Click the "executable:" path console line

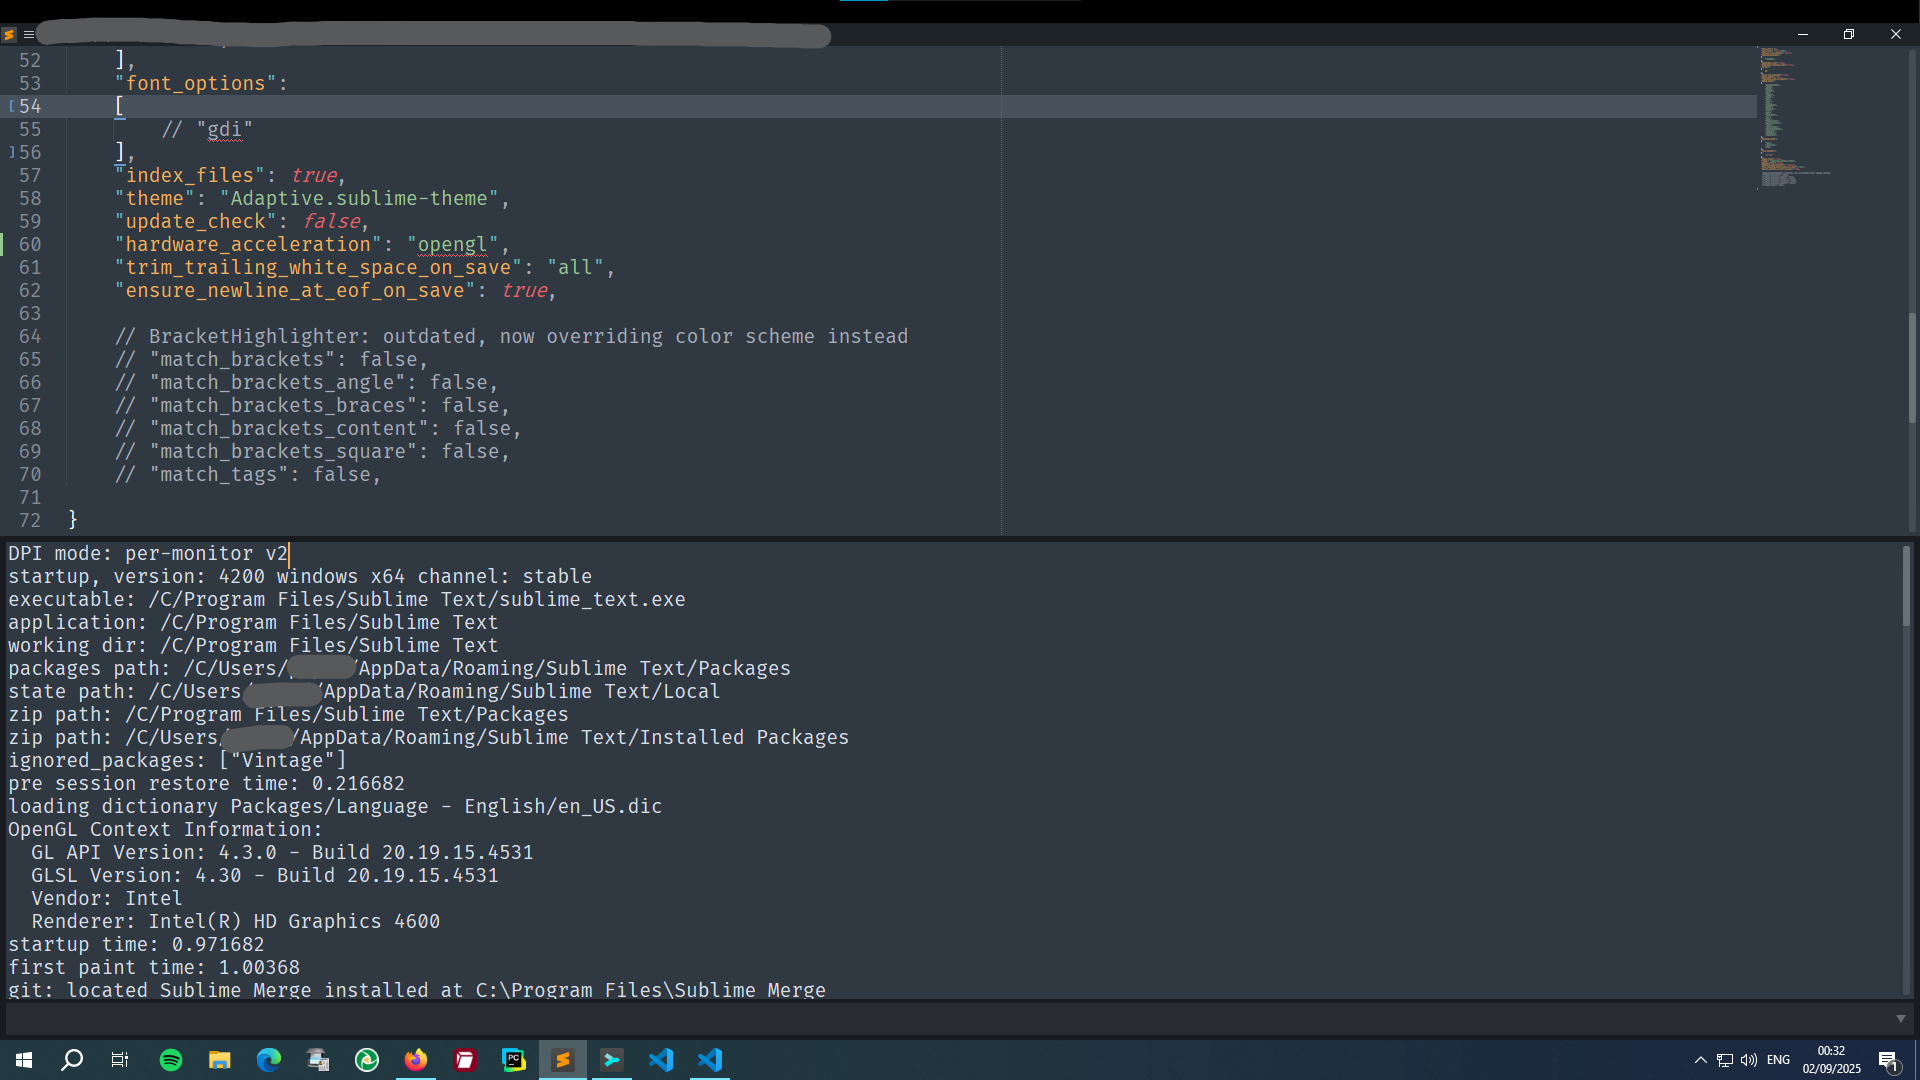click(347, 600)
